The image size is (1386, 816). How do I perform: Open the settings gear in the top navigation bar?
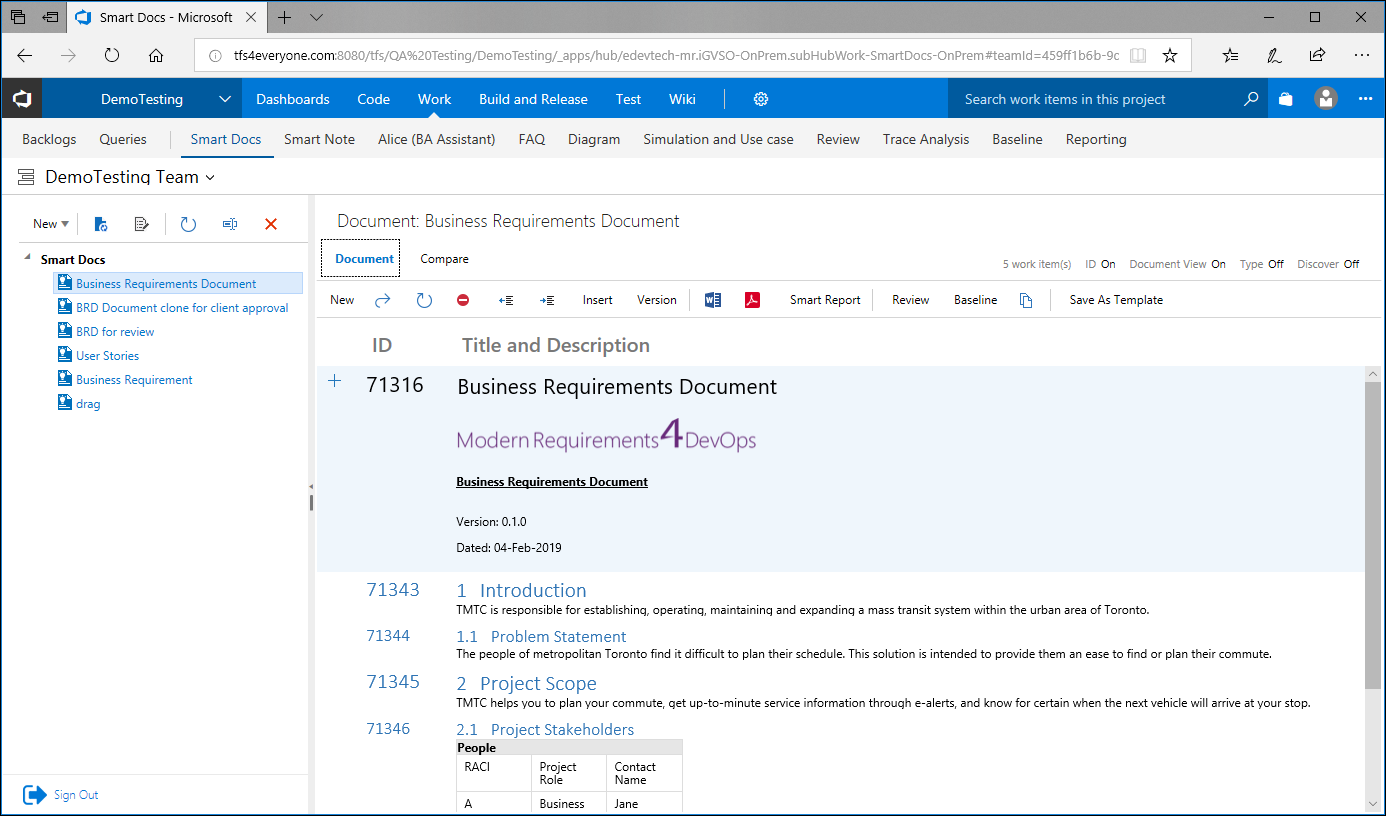pos(761,99)
